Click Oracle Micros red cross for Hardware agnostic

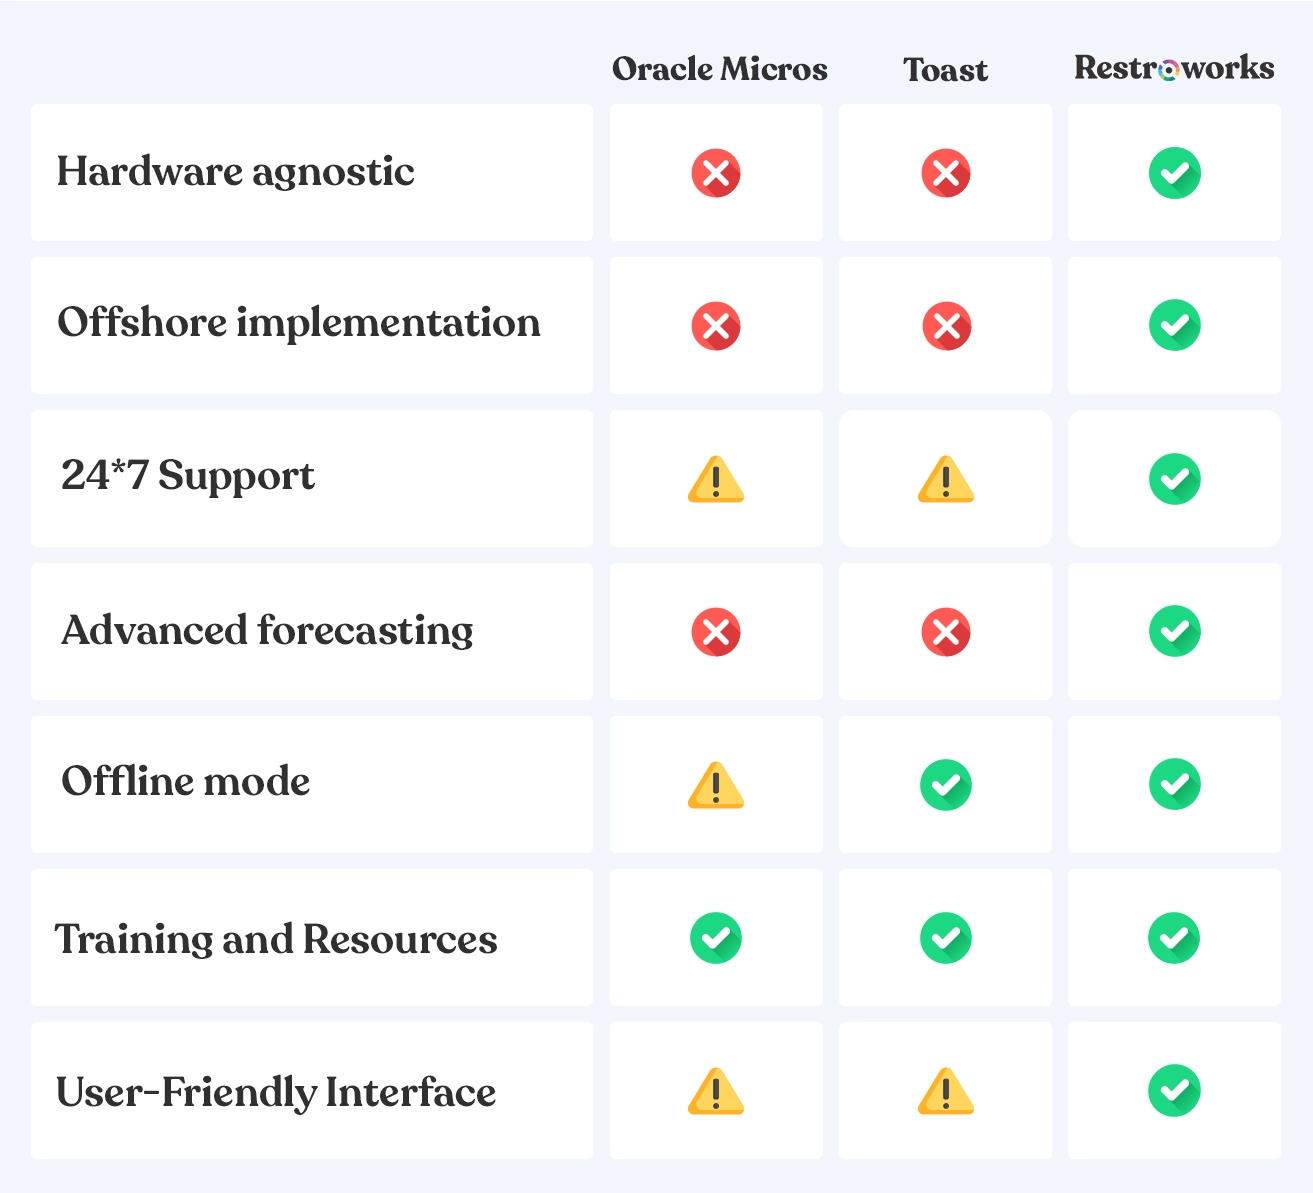pyautogui.click(x=716, y=173)
